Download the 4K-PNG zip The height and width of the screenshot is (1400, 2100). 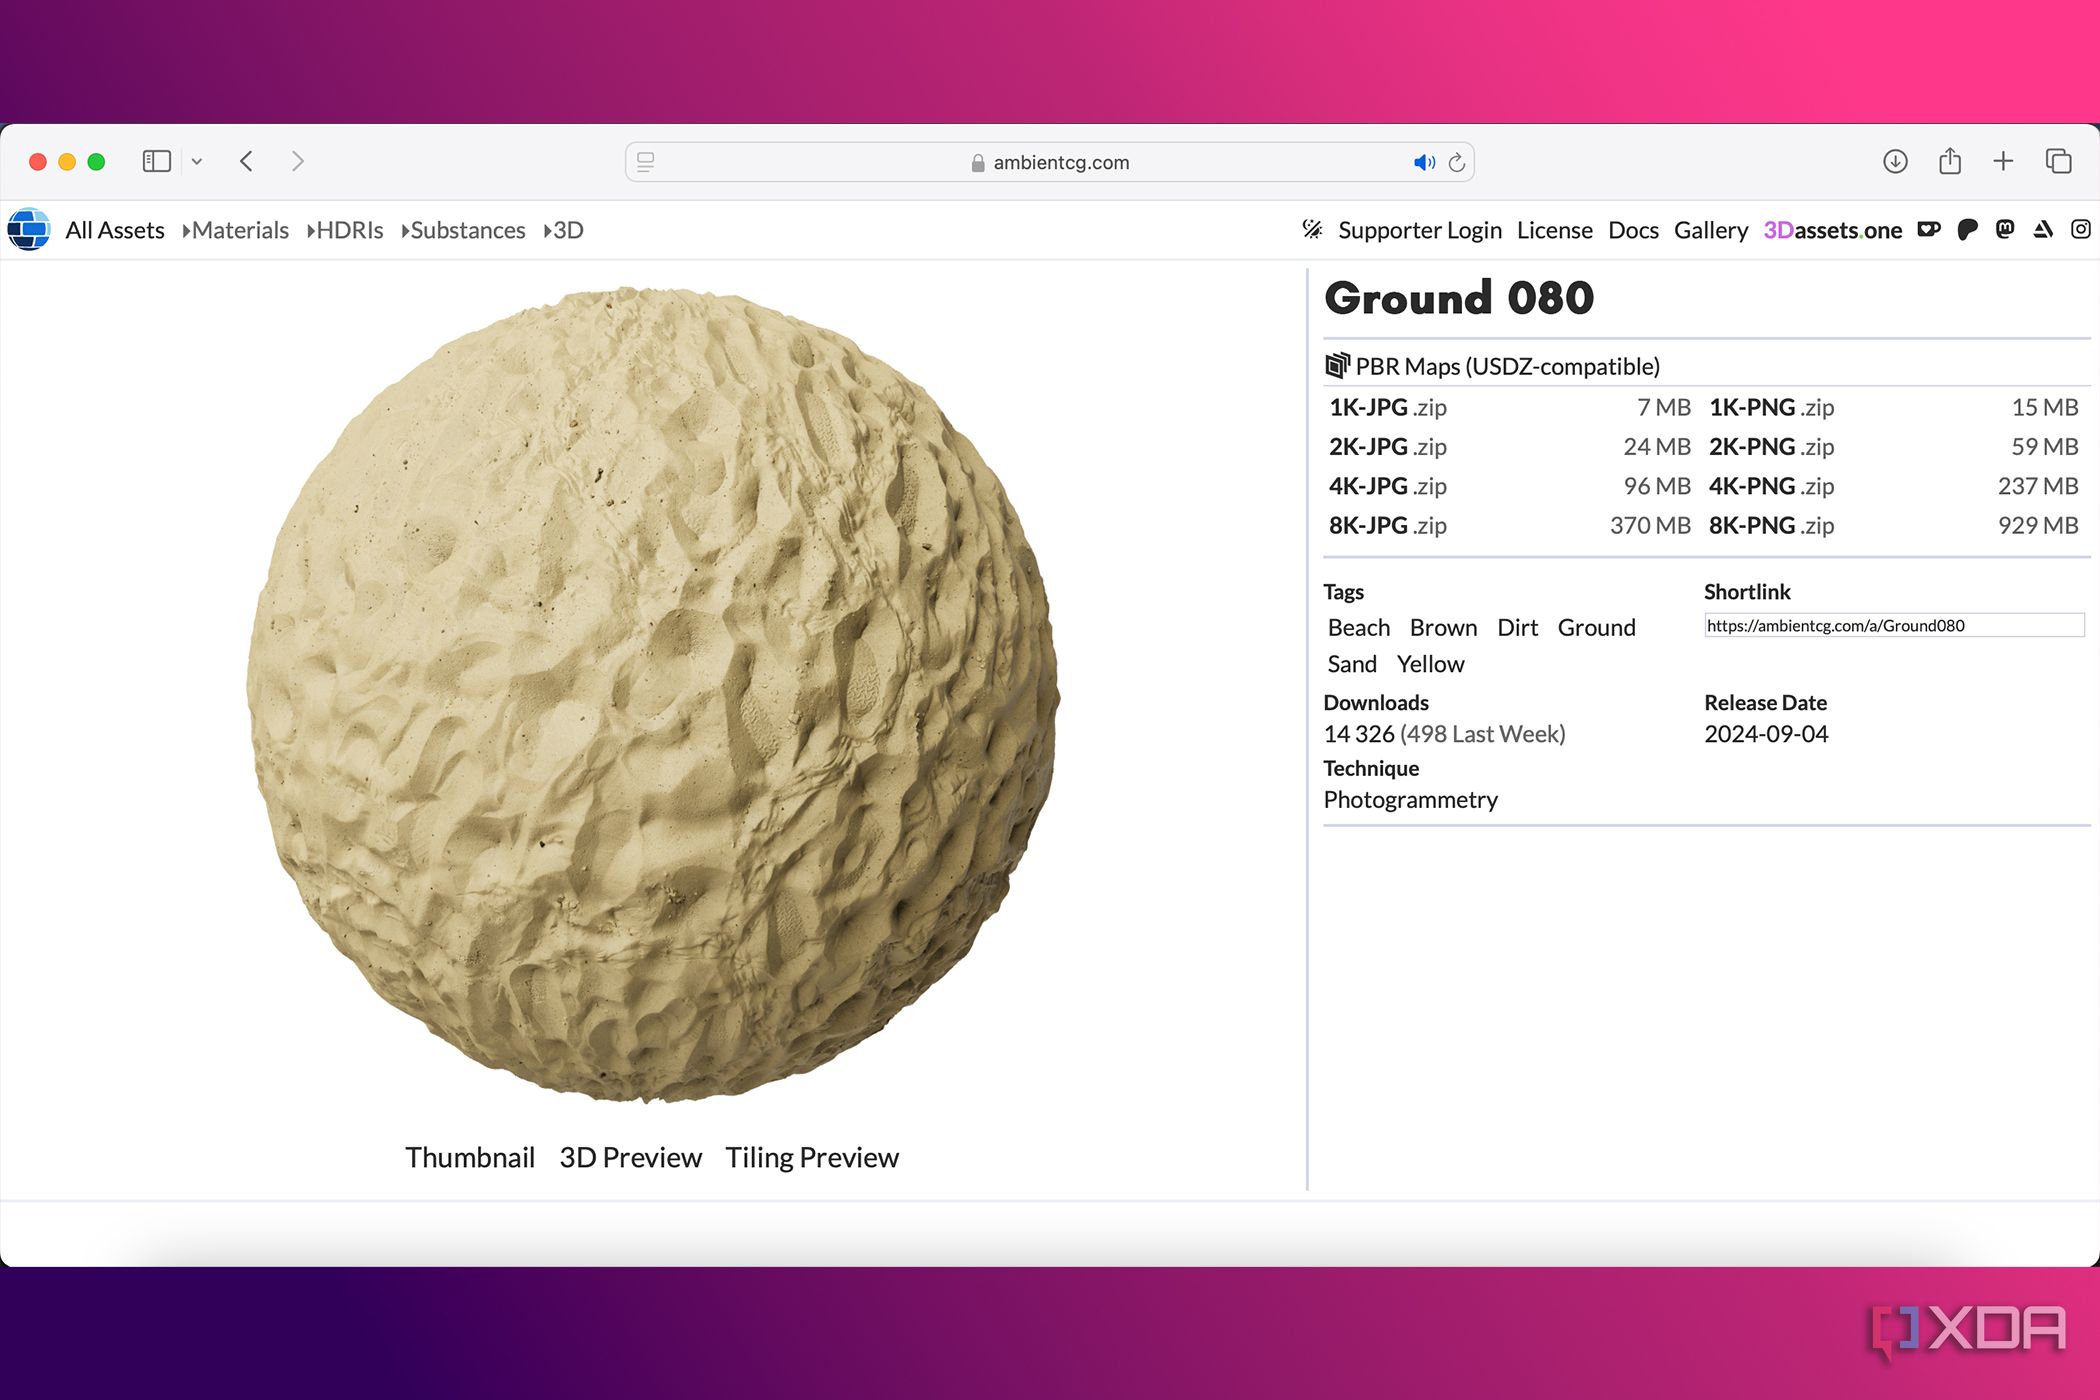click(x=1771, y=486)
